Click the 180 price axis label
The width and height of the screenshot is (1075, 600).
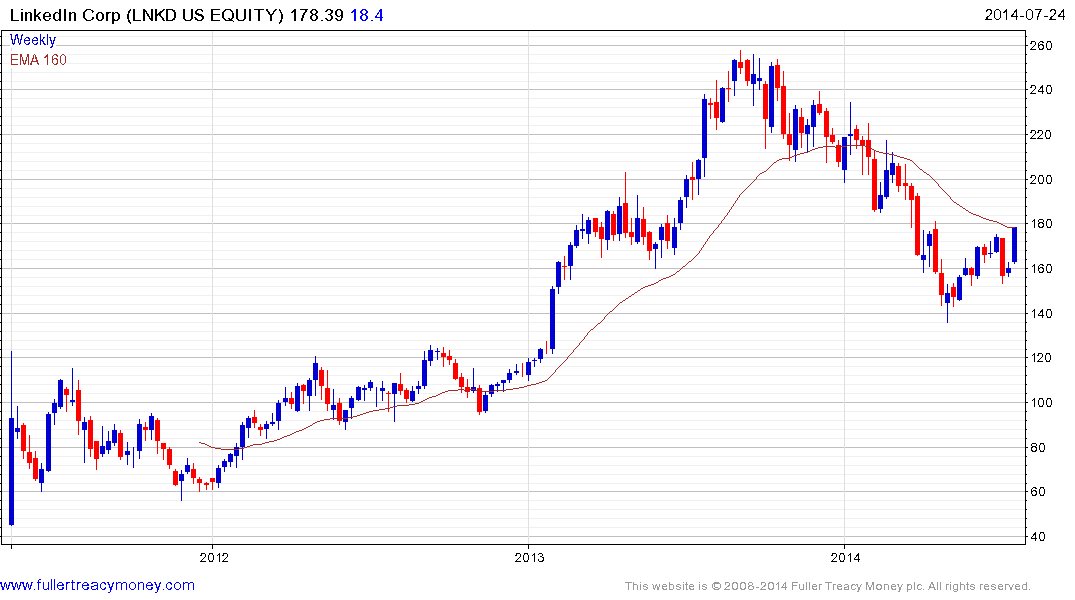(1041, 224)
